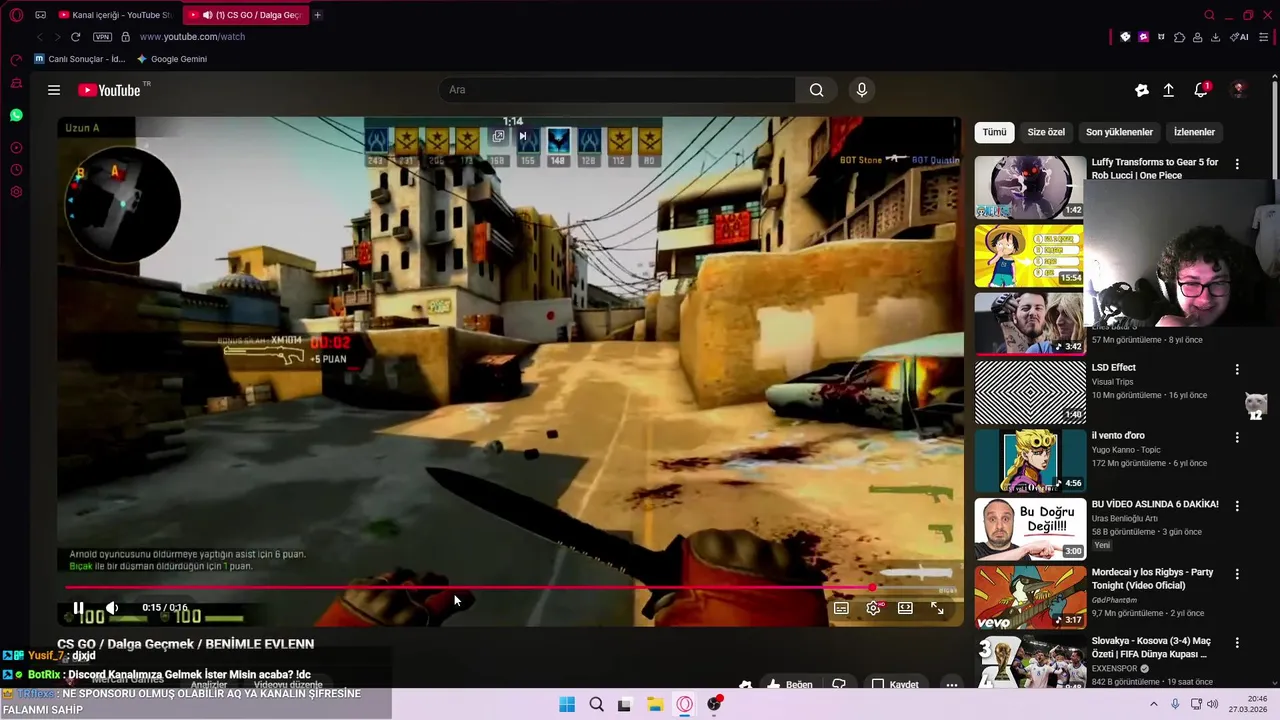
Task: Click the Opera menu logo
Action: (x=16, y=15)
